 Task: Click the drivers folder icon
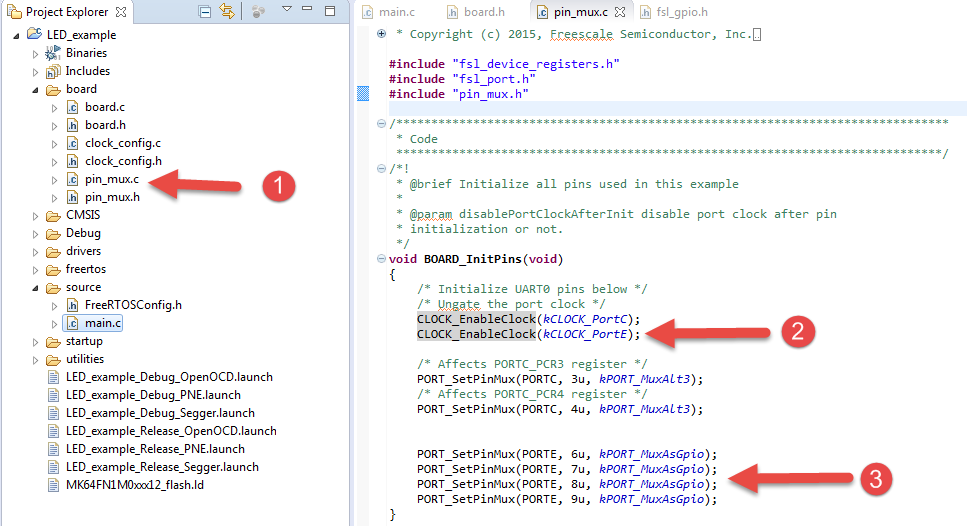coord(53,252)
